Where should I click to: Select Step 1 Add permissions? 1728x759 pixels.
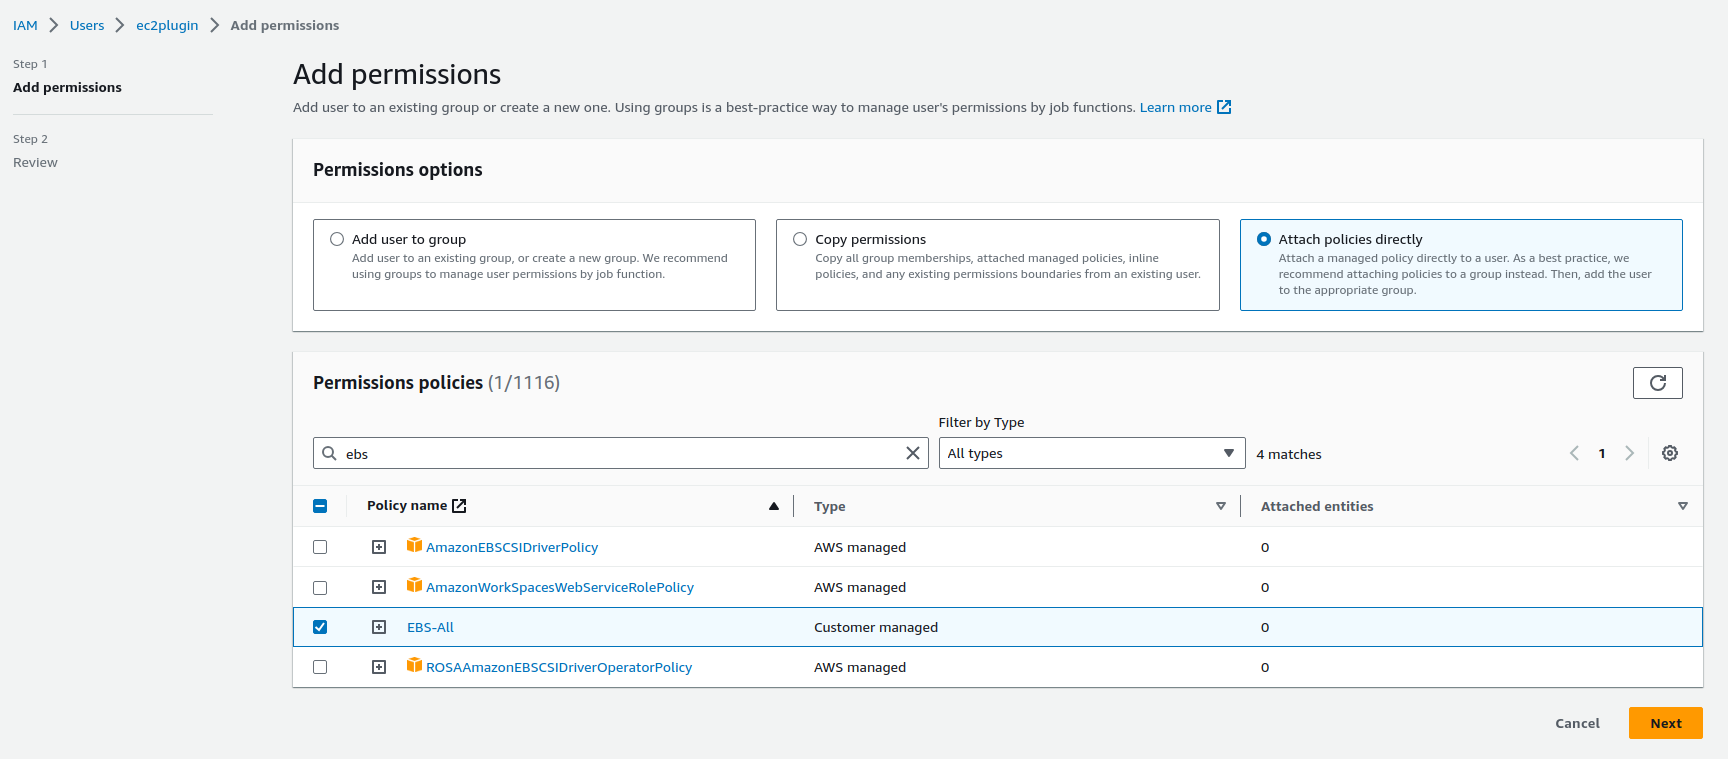tap(67, 87)
